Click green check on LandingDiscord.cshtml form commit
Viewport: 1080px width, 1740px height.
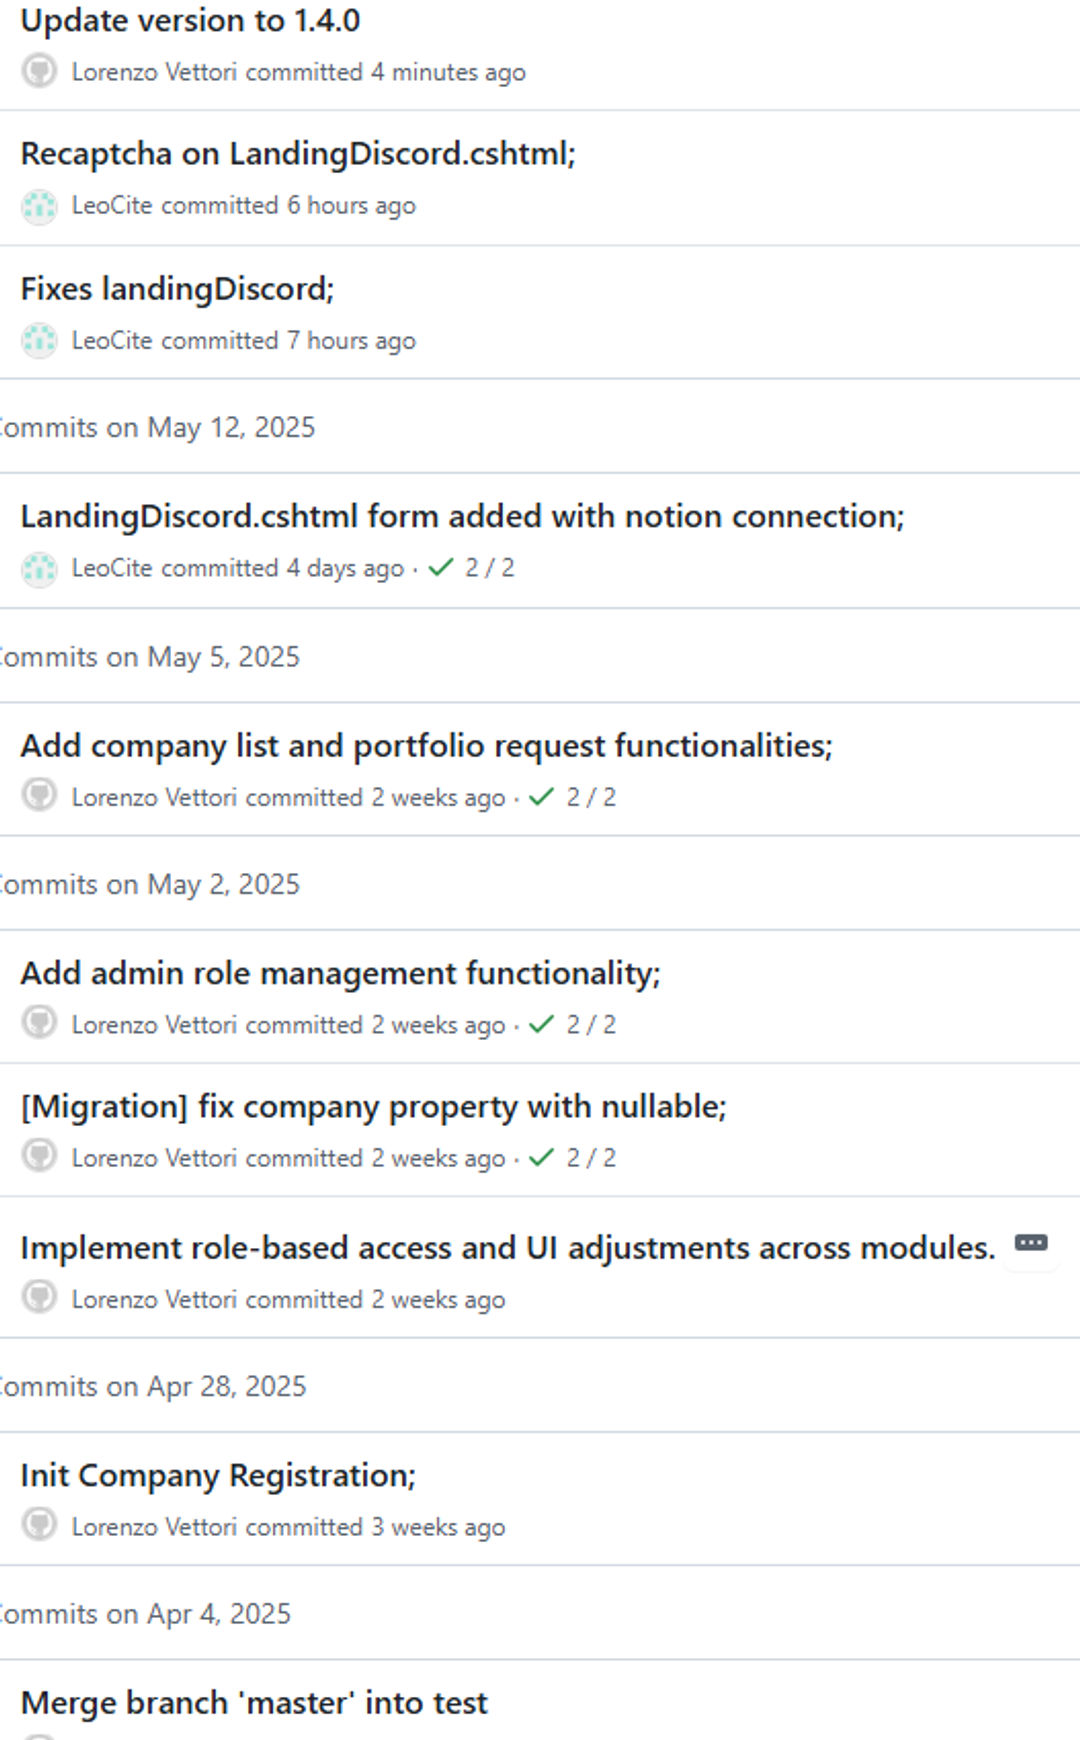point(440,568)
